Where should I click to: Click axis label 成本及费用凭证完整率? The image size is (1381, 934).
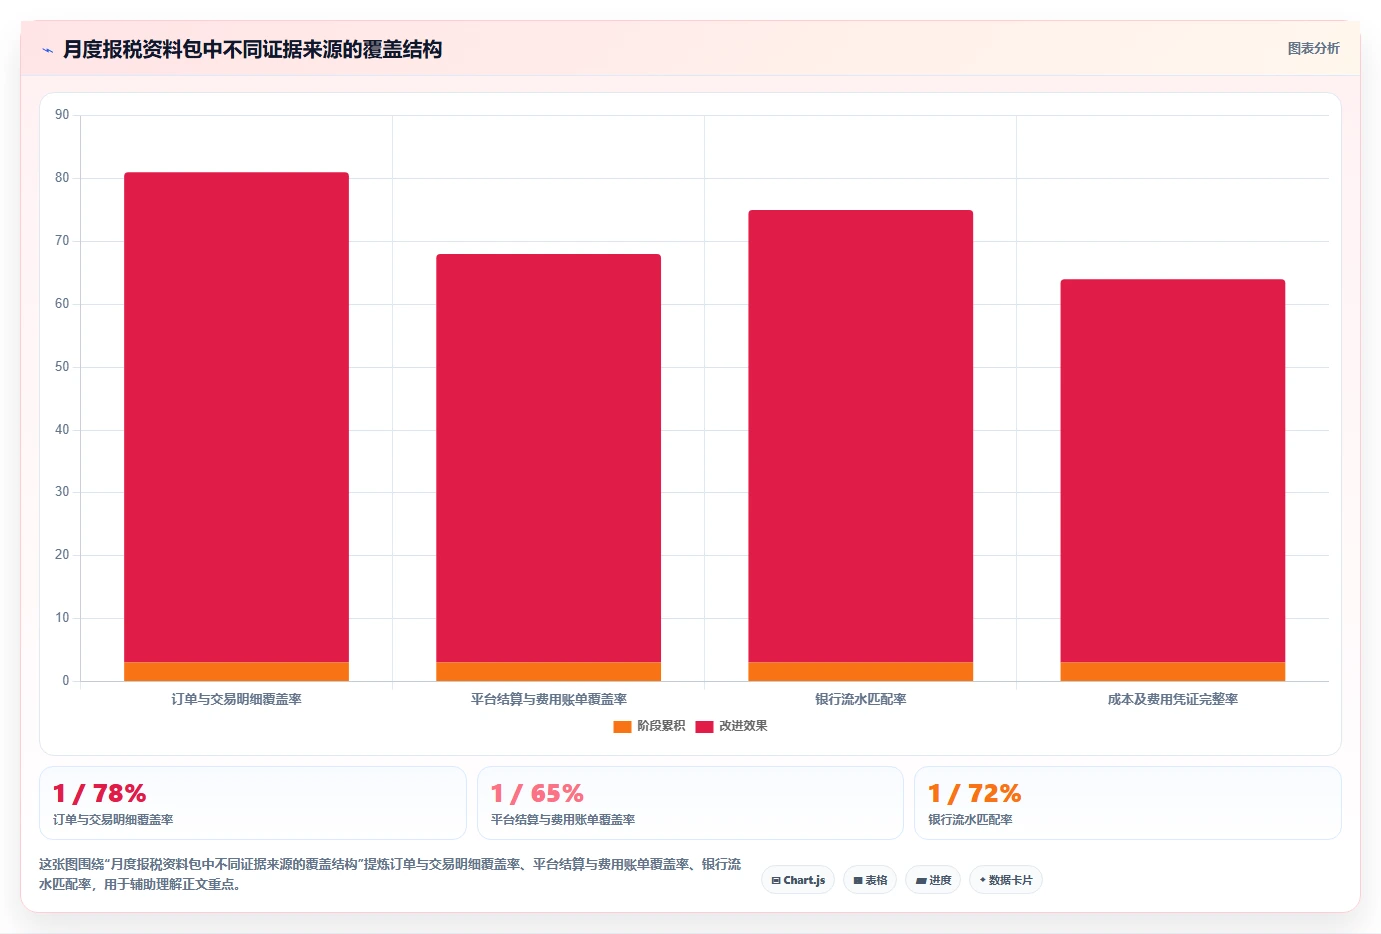coord(1172,699)
